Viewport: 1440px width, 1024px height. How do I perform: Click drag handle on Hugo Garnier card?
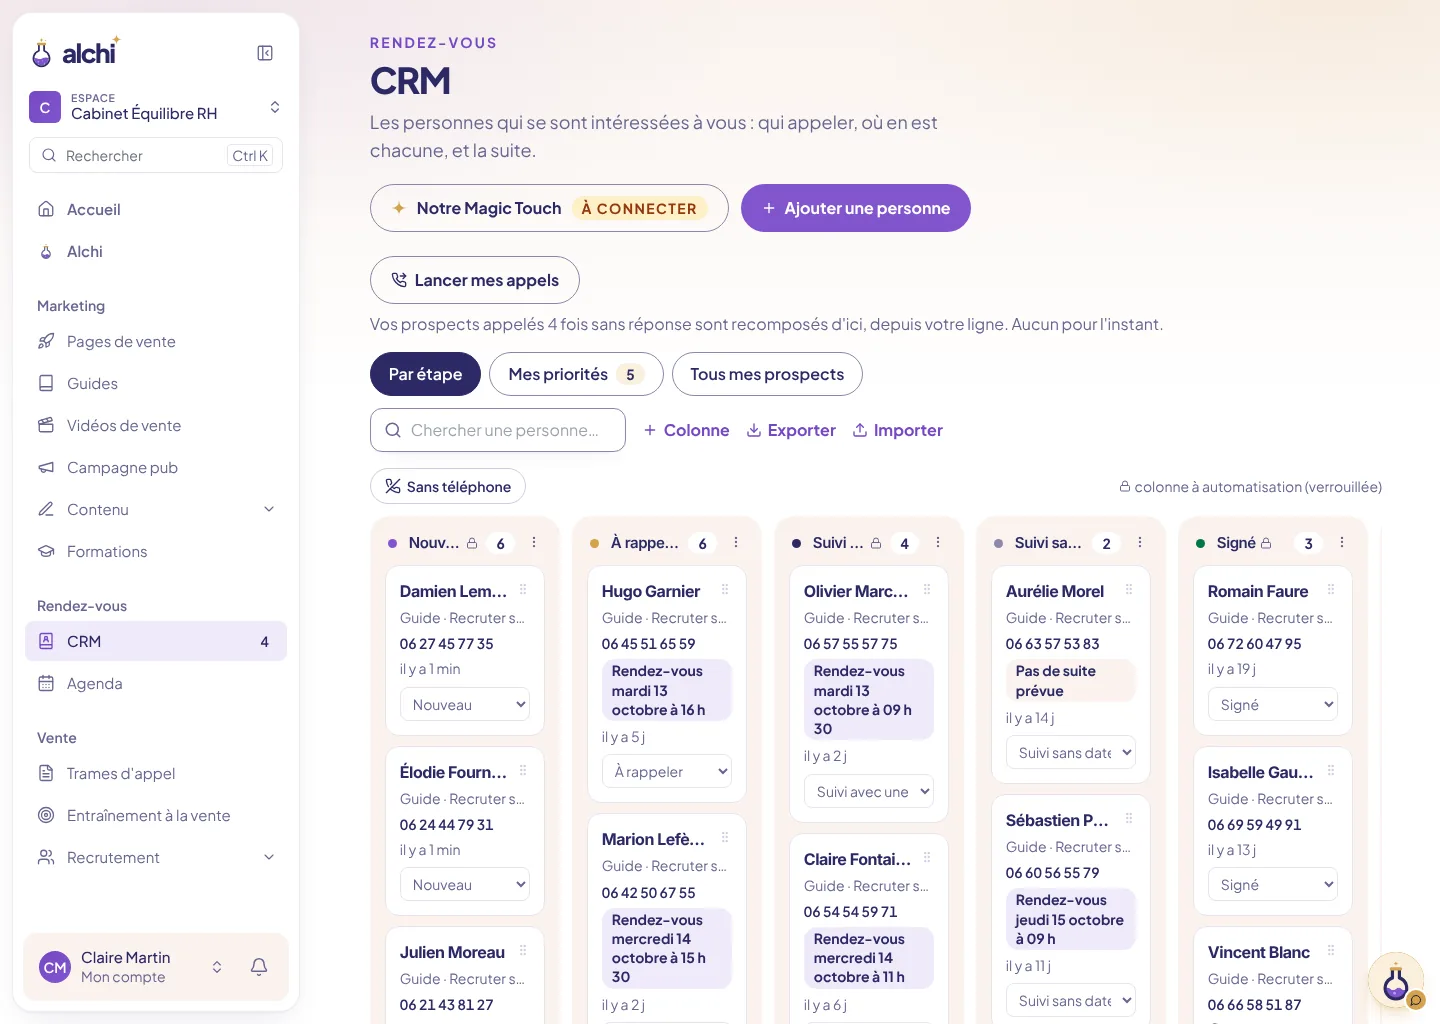725,590
